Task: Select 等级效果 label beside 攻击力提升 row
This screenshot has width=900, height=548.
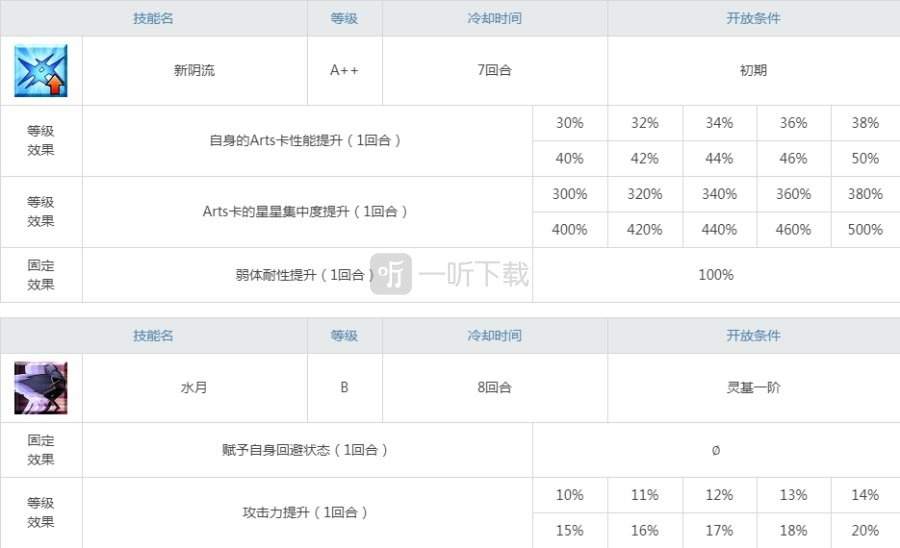Action: click(41, 512)
